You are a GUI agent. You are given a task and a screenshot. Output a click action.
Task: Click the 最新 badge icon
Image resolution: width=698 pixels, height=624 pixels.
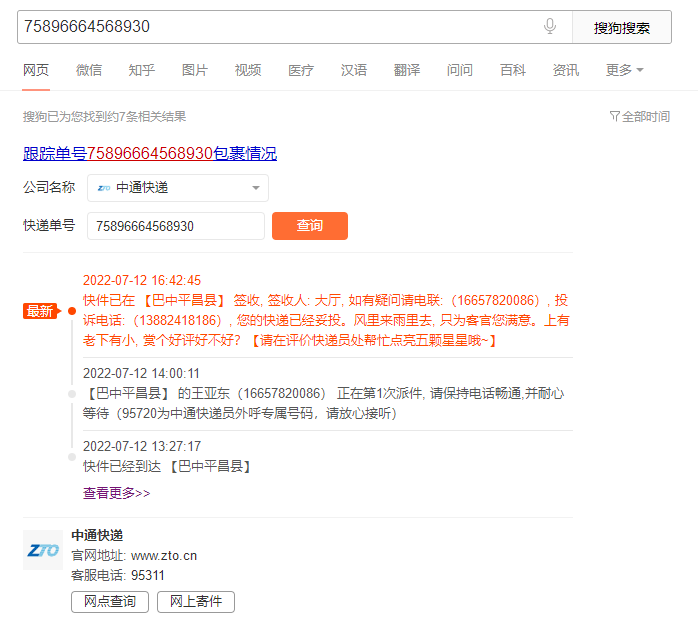41,311
